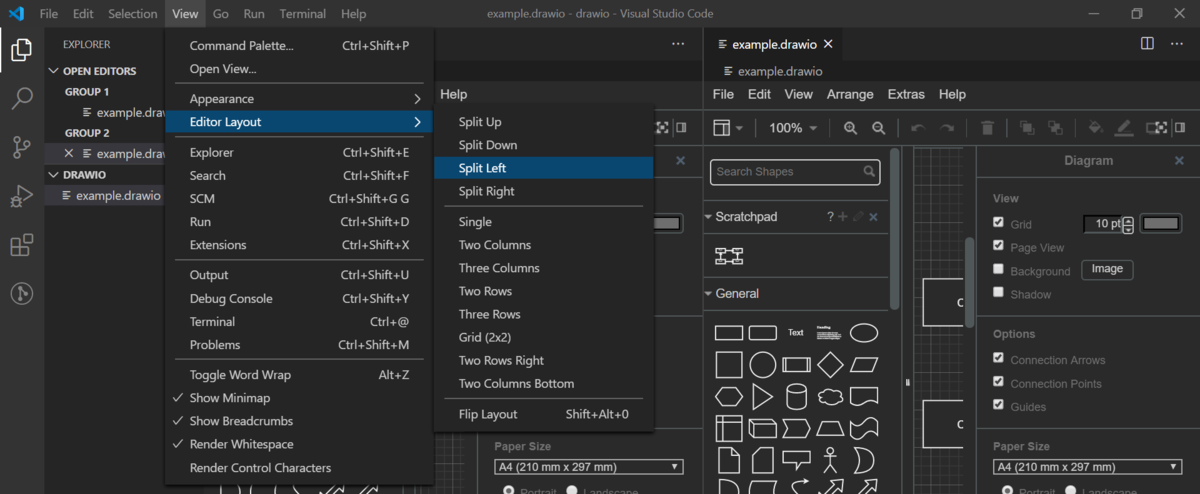Screen dimensions: 1200x494
Task: Click the Scratchpad add plus icon
Action: click(x=843, y=217)
